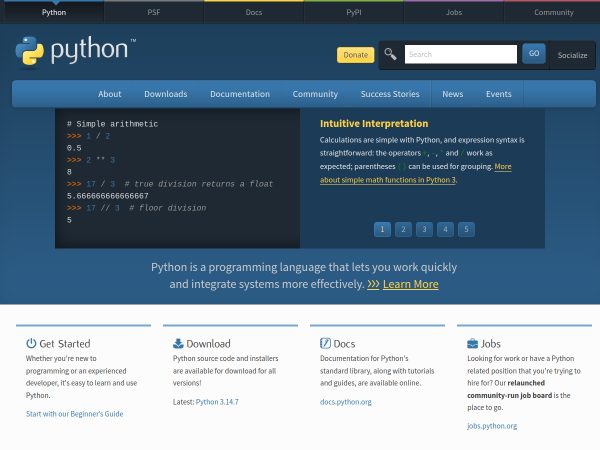Click the yellow Donate button
The image size is (600, 450).
tap(355, 55)
